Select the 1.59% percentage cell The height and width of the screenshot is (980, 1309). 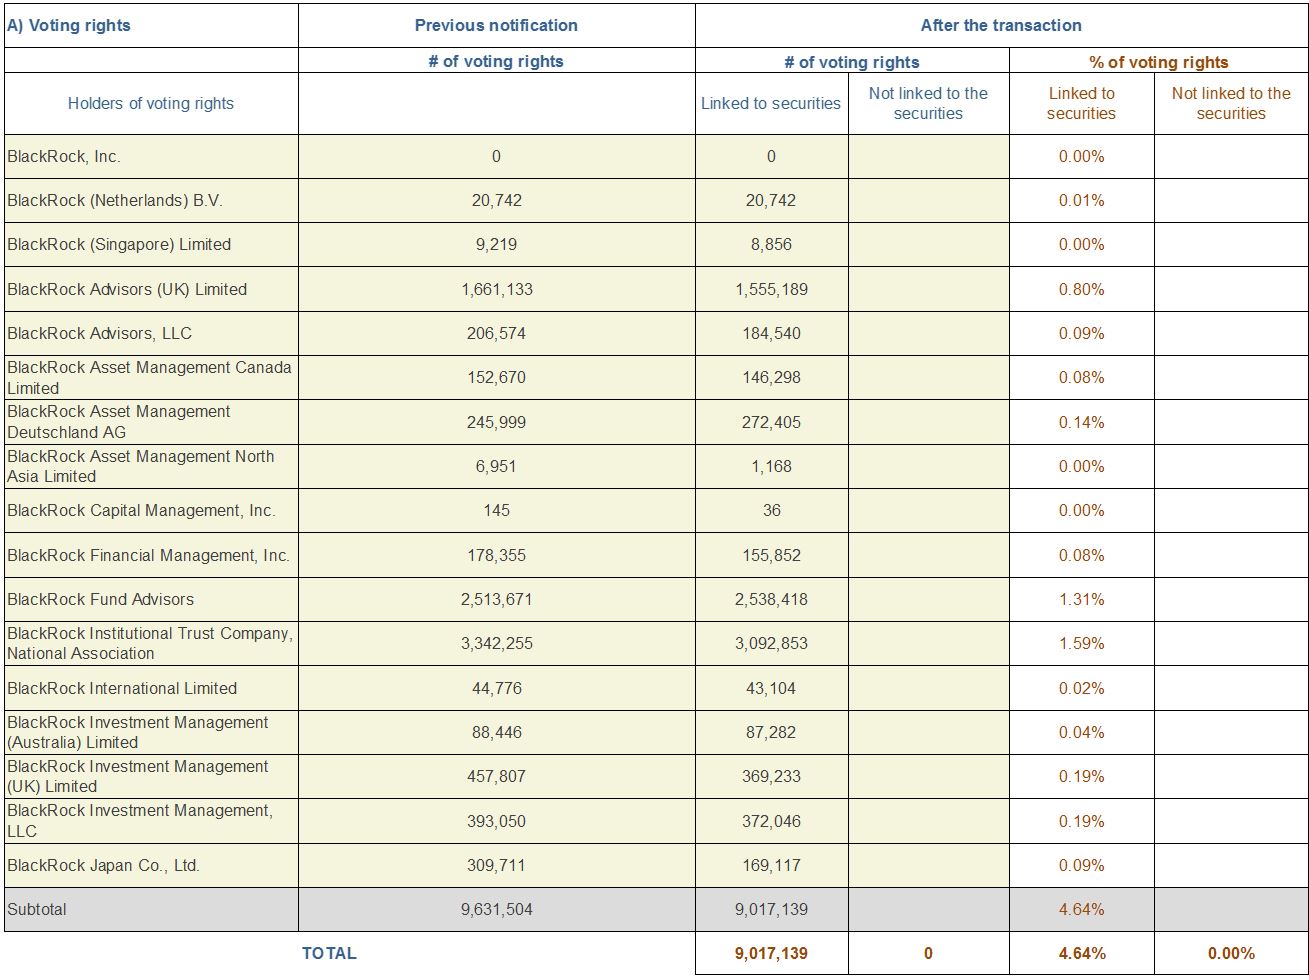pyautogui.click(x=1082, y=643)
